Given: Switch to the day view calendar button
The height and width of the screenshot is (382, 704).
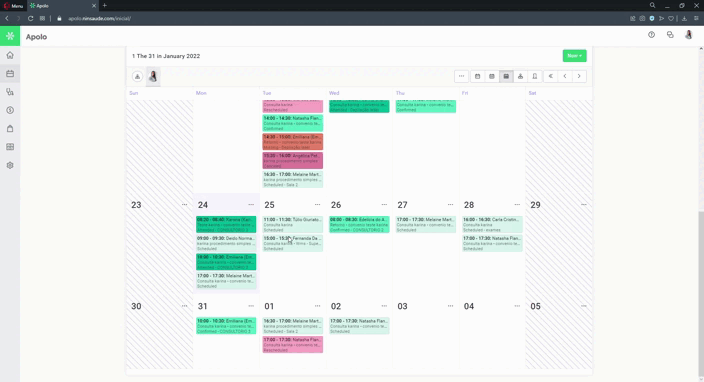Looking at the screenshot, I should click(x=477, y=76).
